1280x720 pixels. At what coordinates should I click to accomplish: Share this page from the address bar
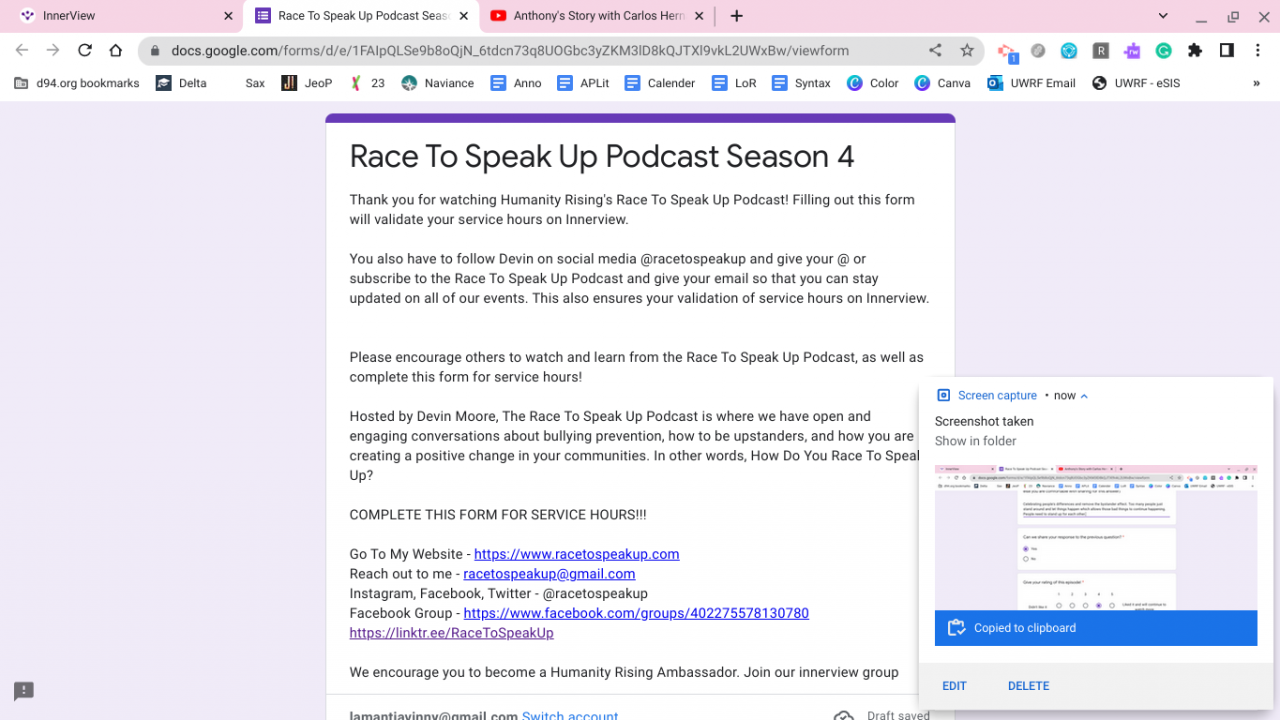click(935, 50)
